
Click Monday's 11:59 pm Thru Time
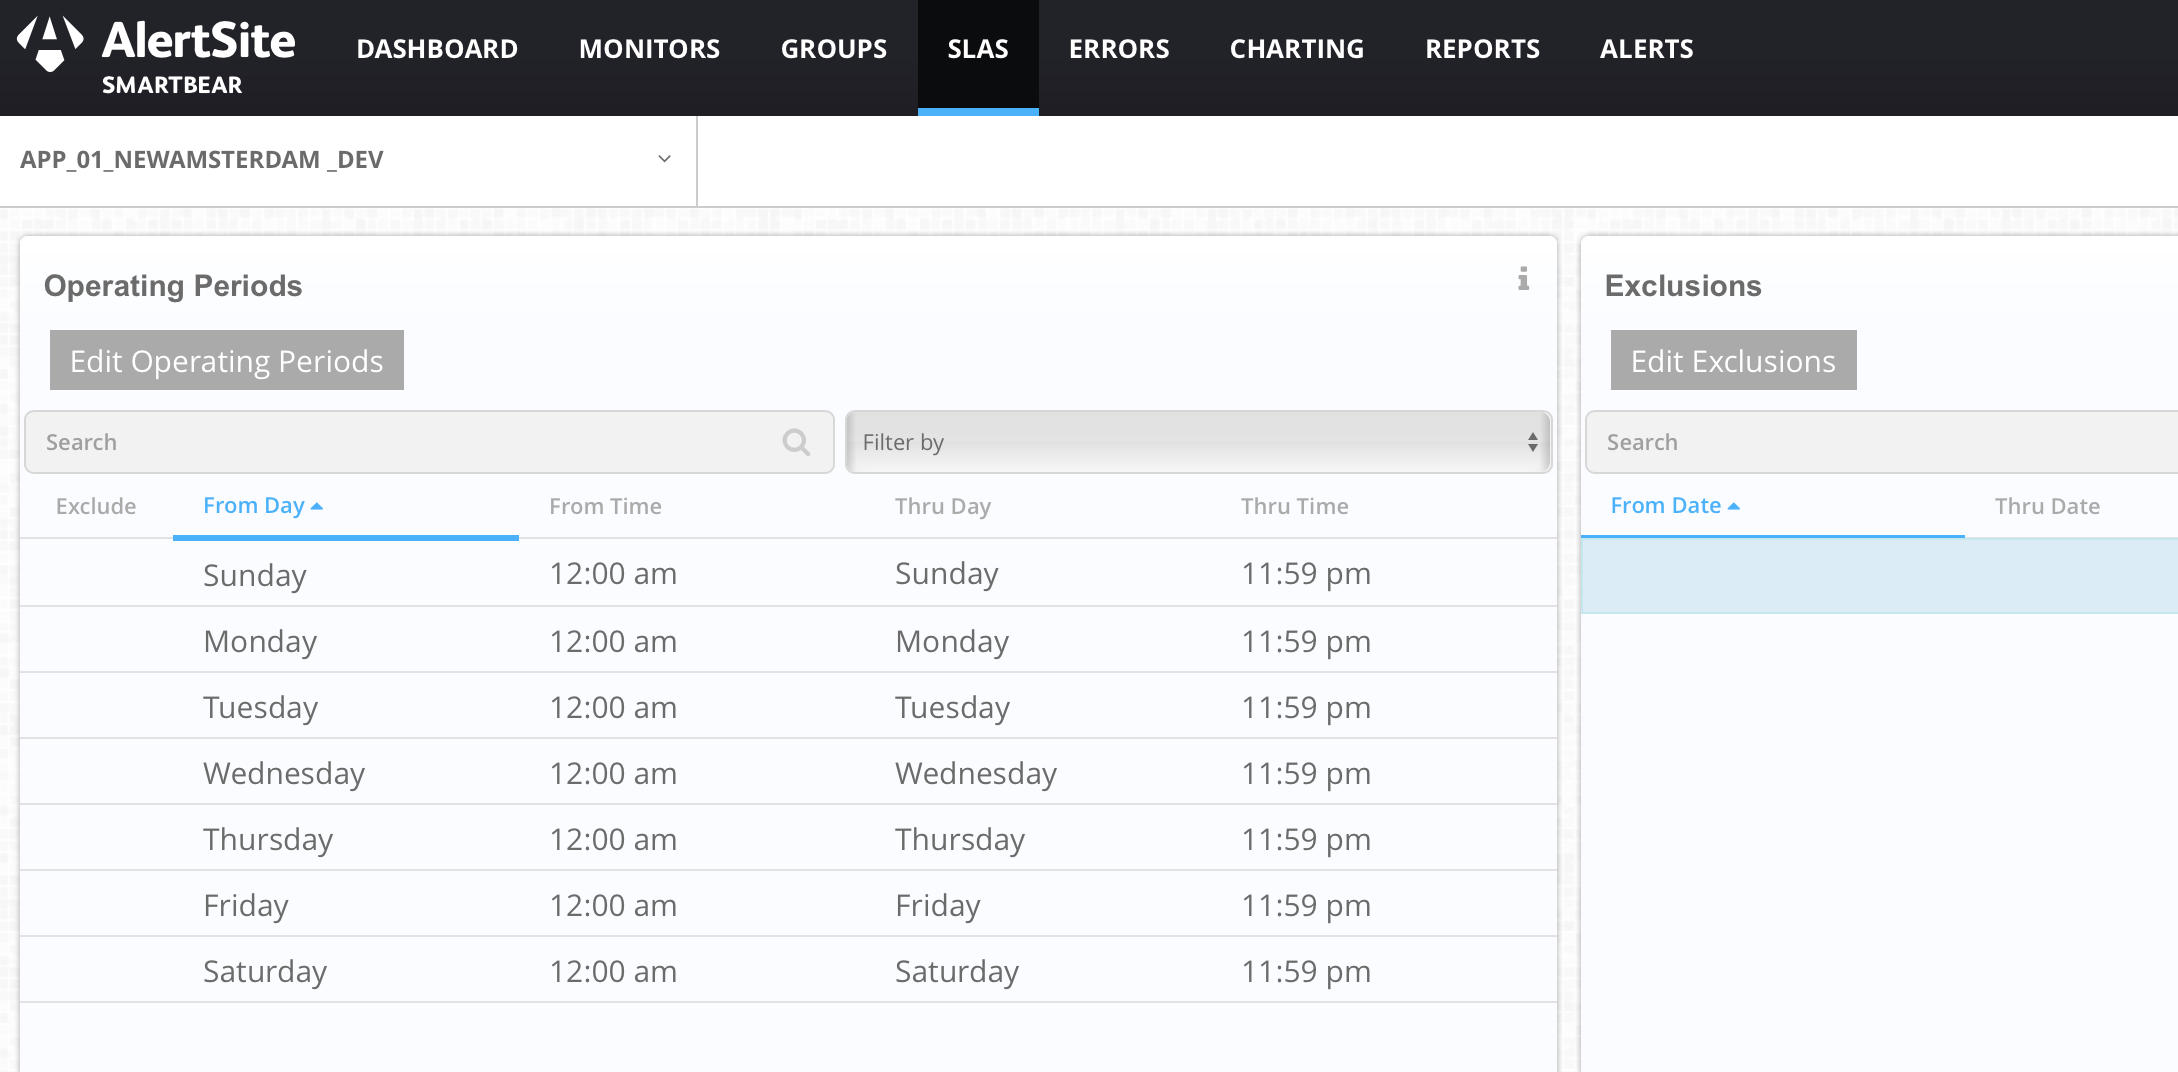coord(1306,641)
